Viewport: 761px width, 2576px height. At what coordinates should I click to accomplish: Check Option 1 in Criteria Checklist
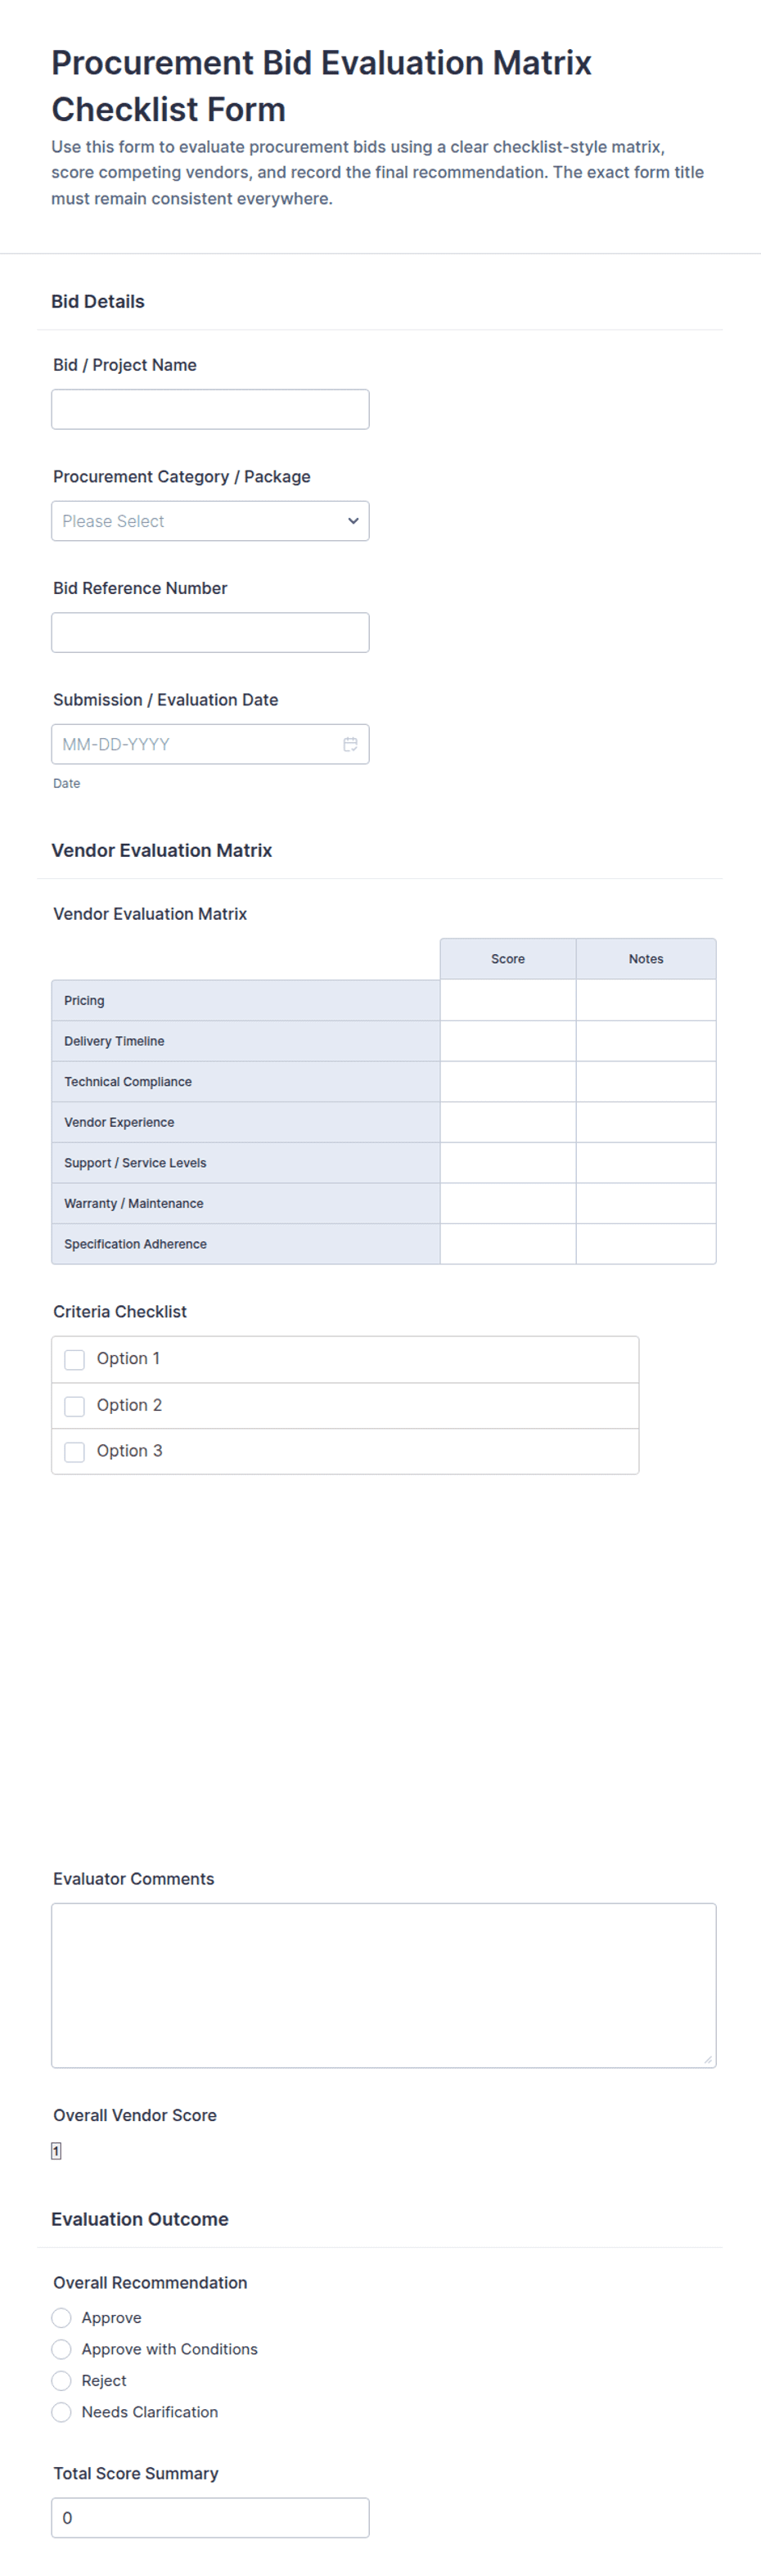tap(74, 1359)
